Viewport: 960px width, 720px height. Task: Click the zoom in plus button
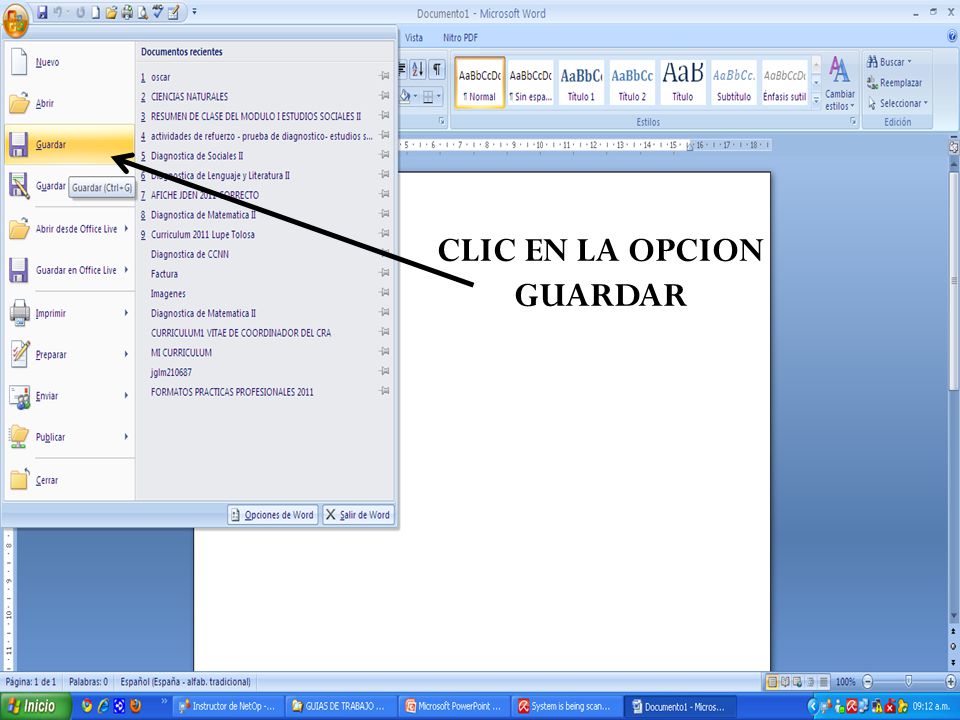point(950,681)
